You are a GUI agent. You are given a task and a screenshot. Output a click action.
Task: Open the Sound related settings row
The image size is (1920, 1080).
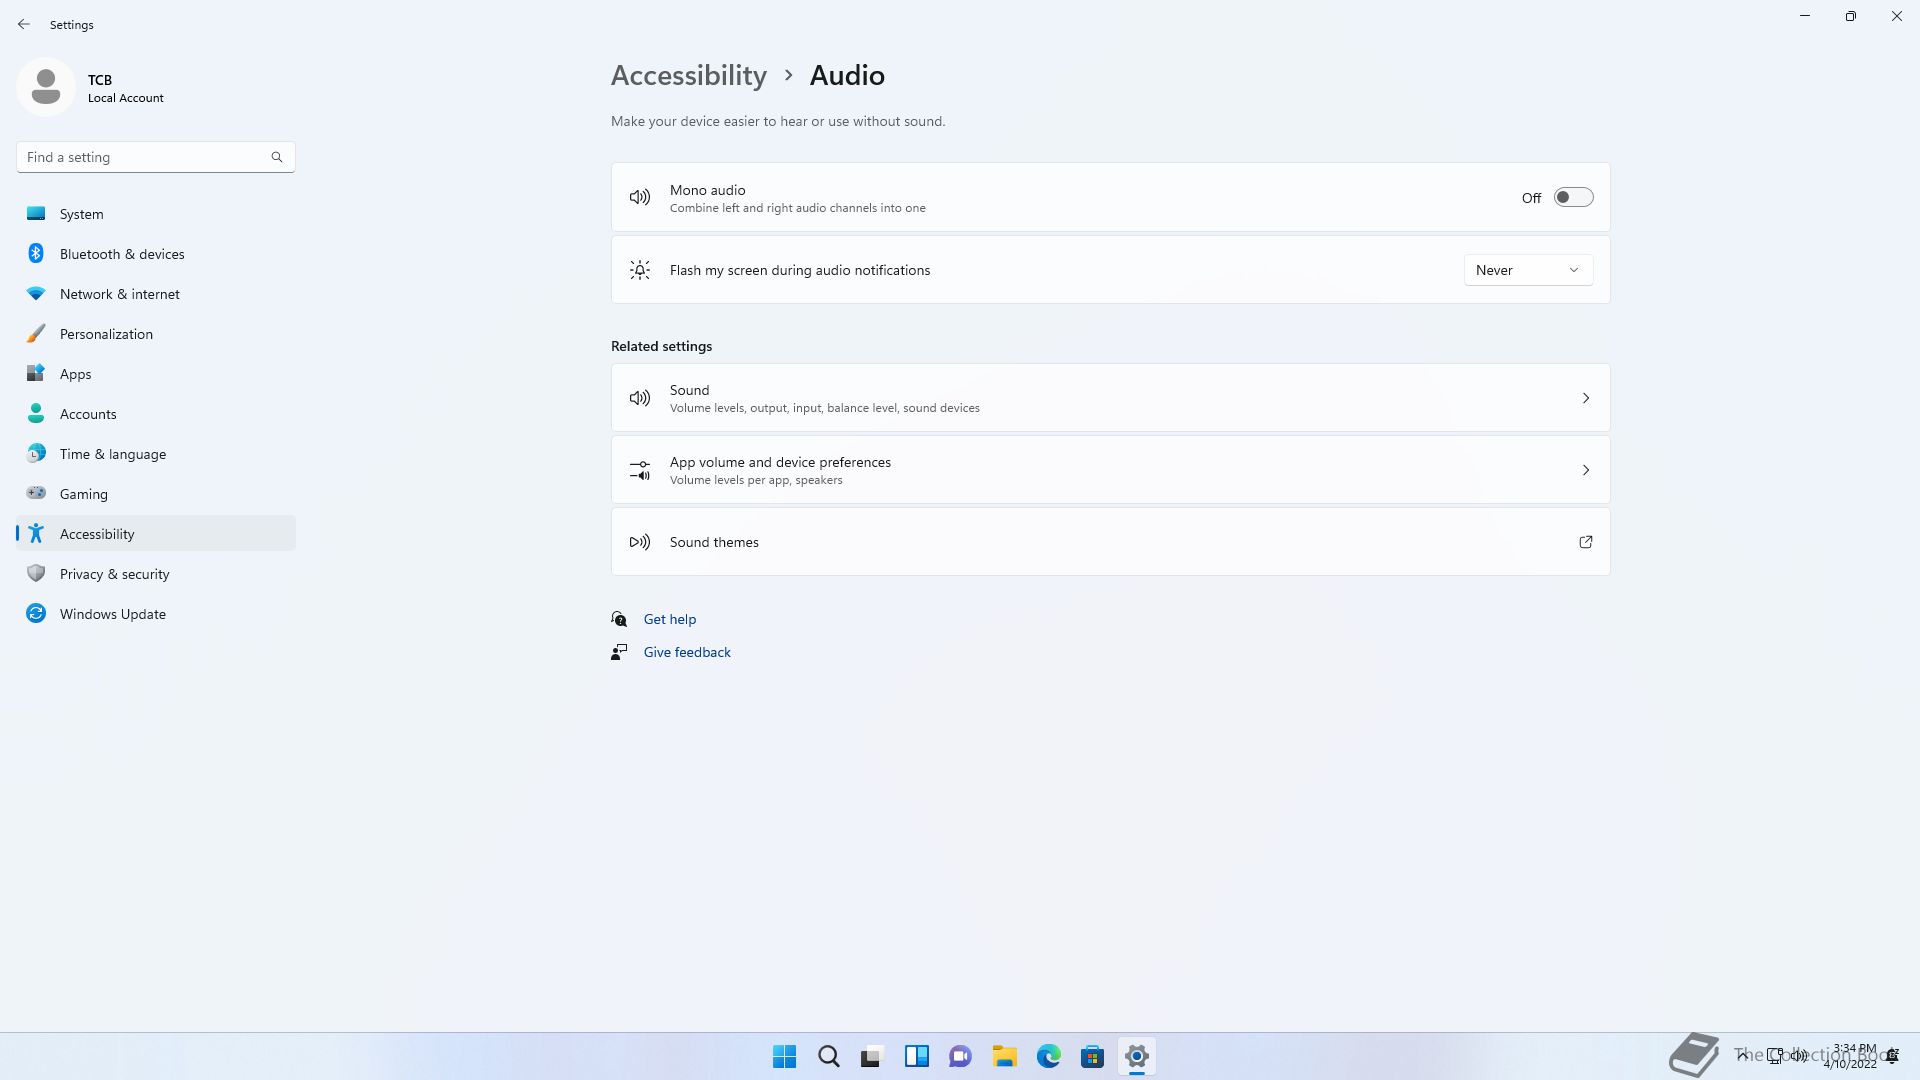pyautogui.click(x=1110, y=398)
